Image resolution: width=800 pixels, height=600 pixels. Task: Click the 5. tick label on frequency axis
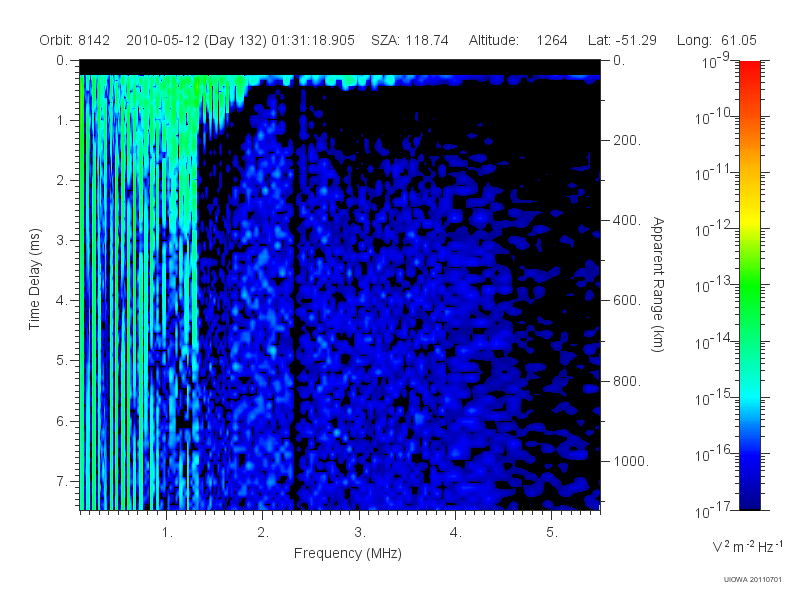[552, 533]
